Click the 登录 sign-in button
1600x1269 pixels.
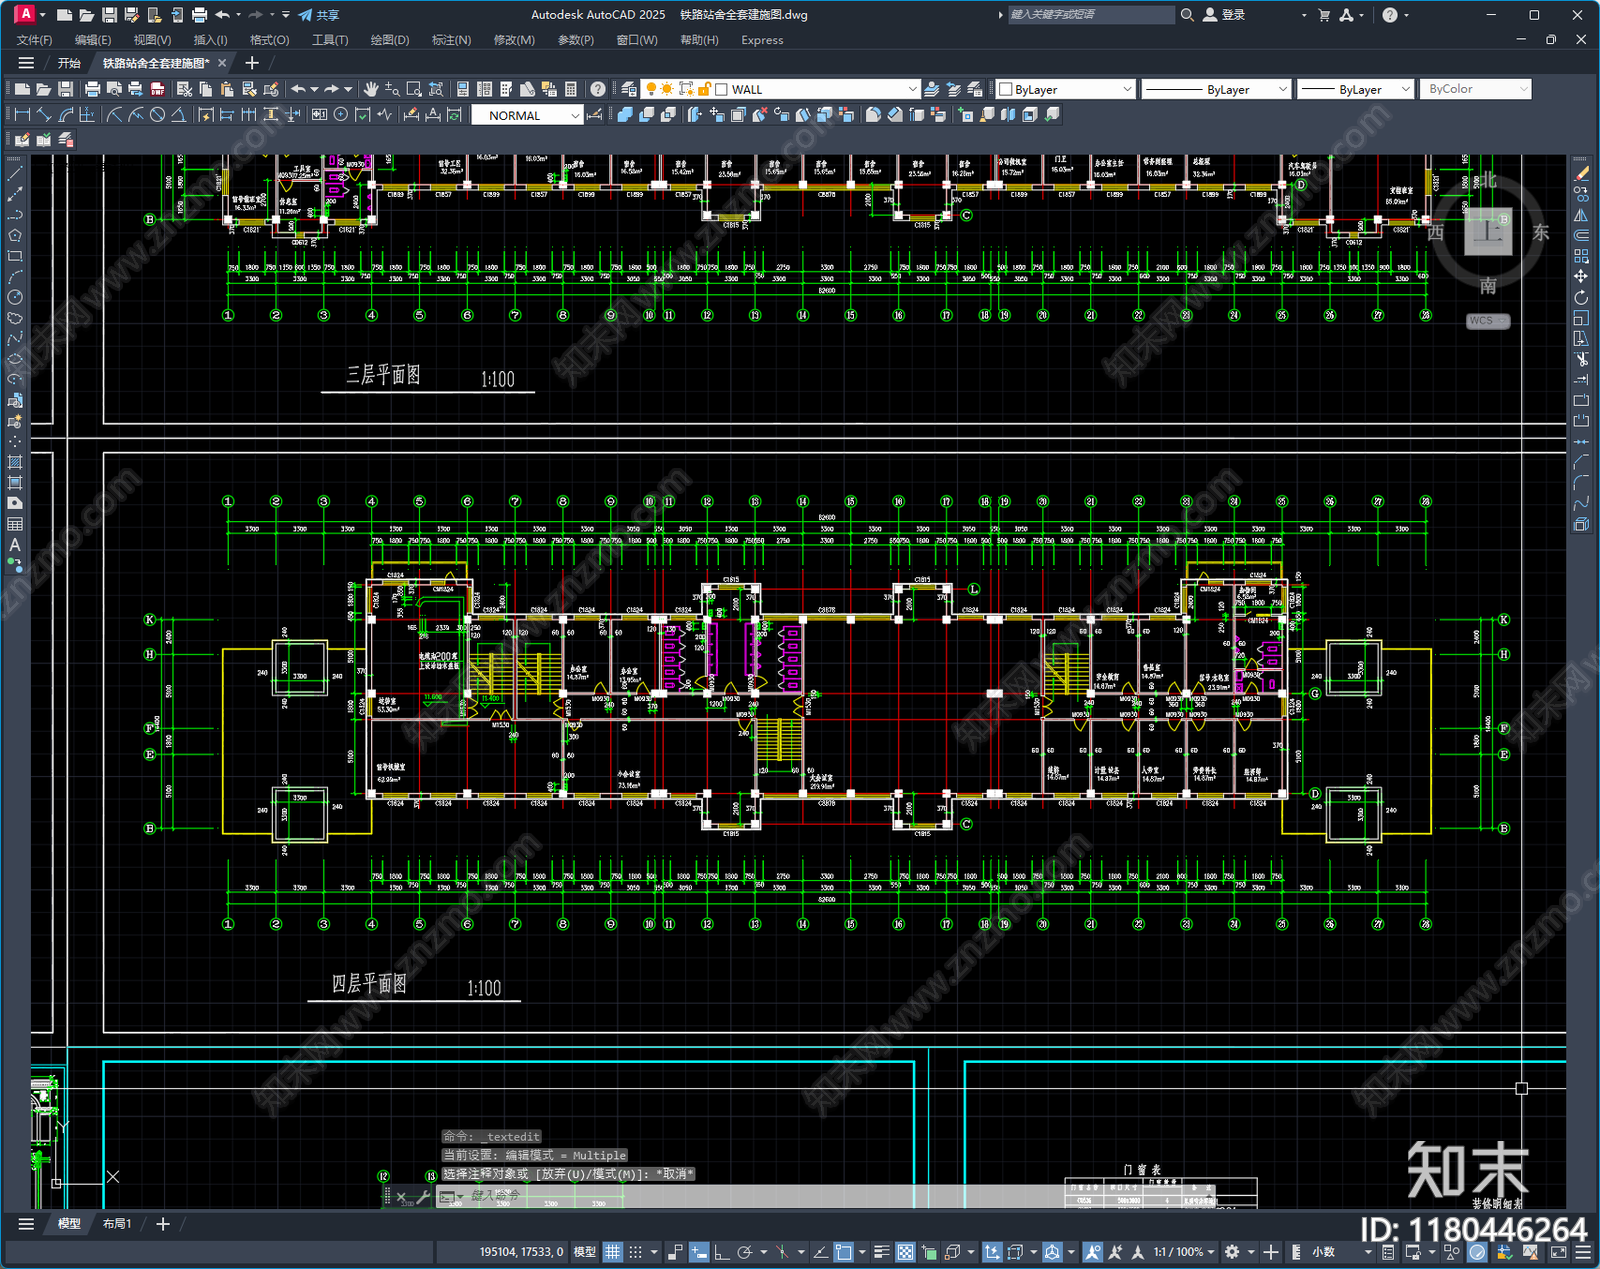click(1224, 15)
